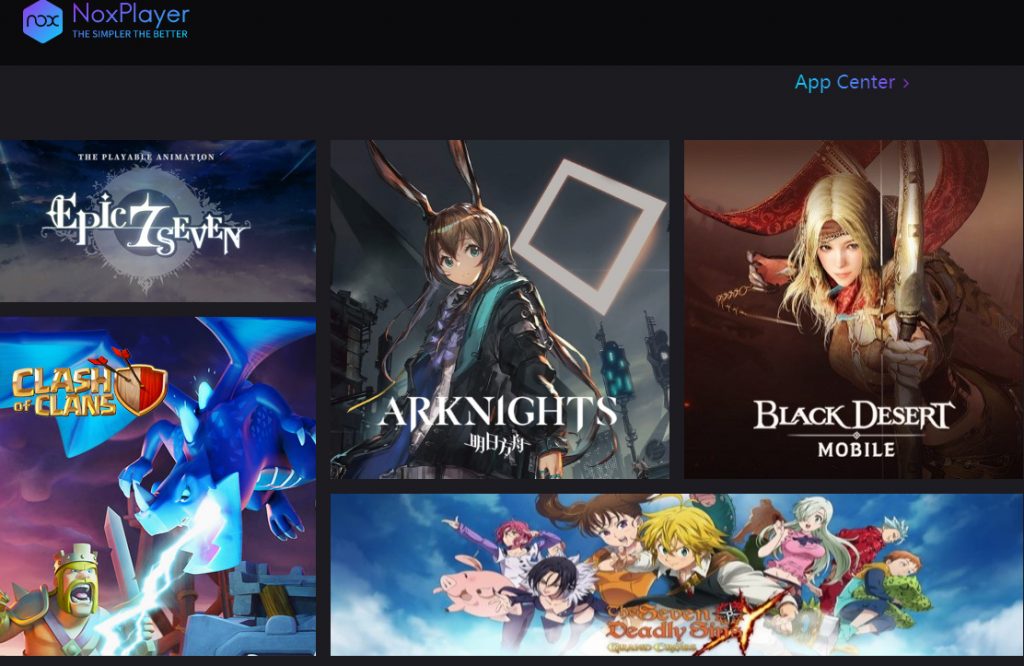Screen dimensions: 1024x666
Task: Click the Arknights title logo
Action: [x=498, y=421]
